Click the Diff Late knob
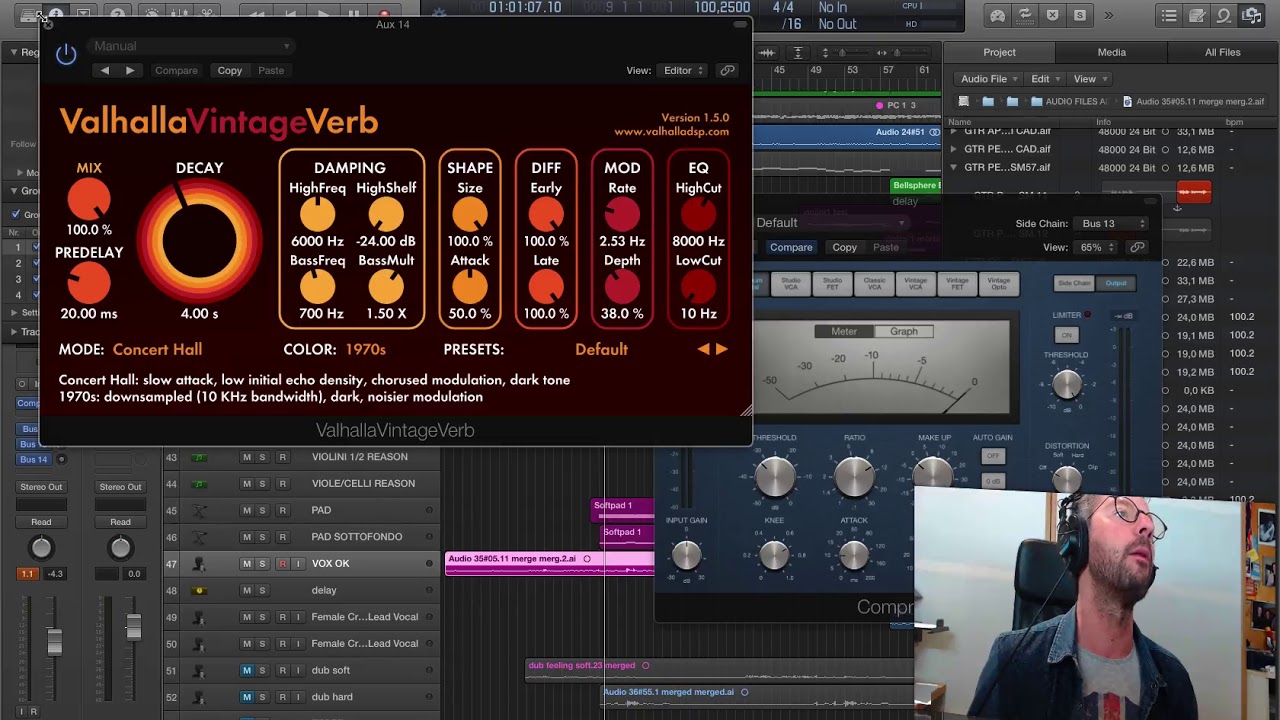 point(546,287)
